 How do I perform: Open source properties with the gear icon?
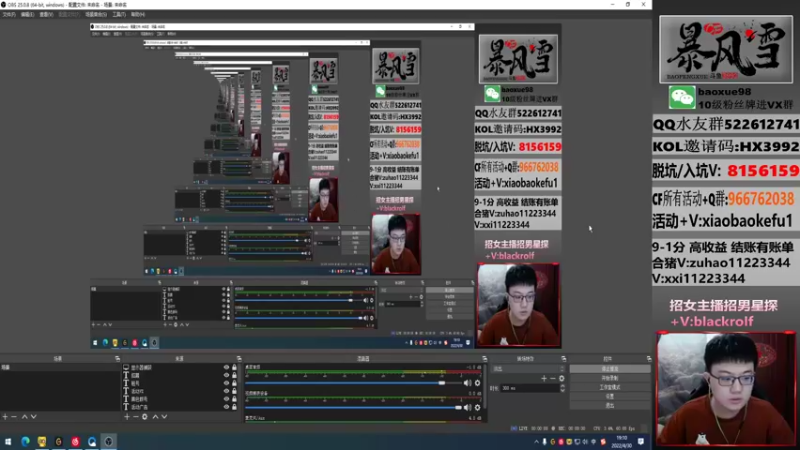pos(145,417)
